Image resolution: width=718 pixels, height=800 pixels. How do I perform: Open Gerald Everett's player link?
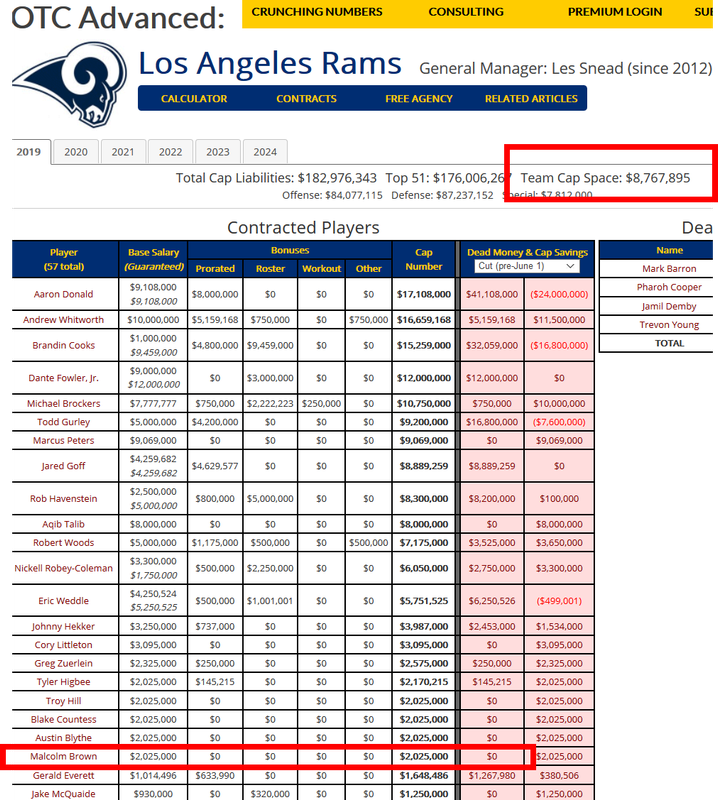[x=63, y=776]
